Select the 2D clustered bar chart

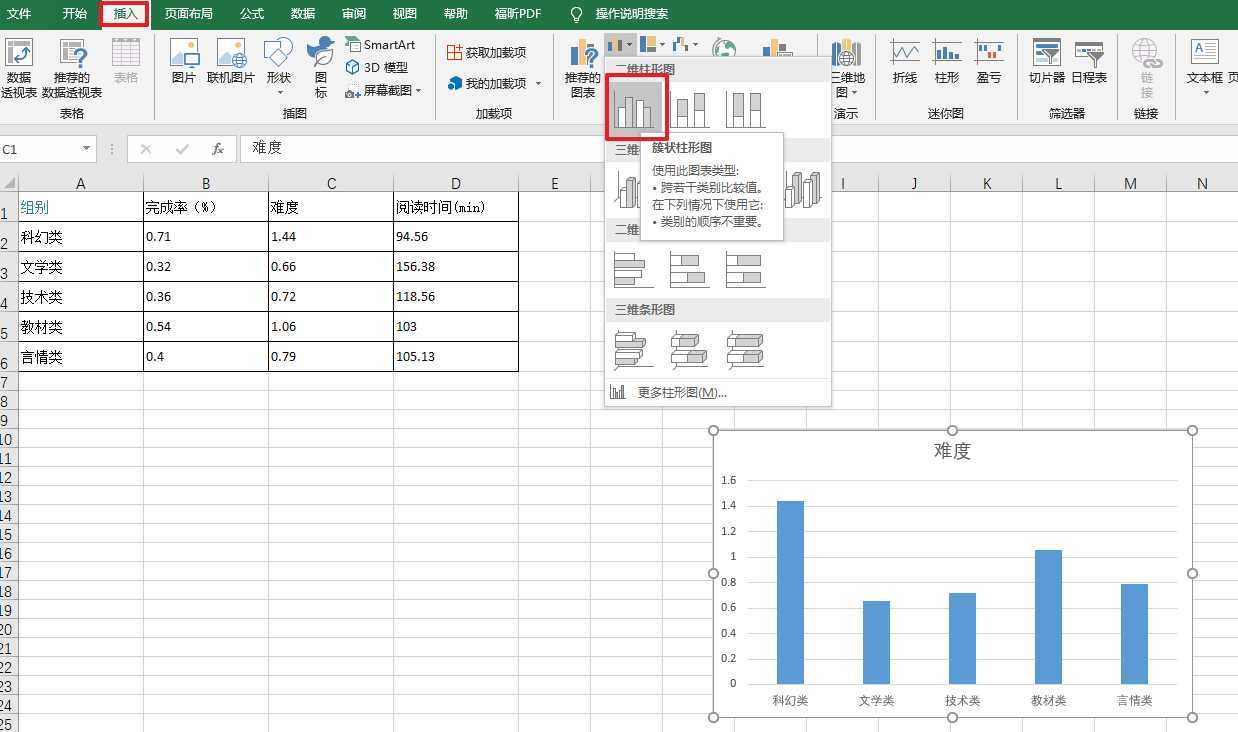pyautogui.click(x=633, y=269)
